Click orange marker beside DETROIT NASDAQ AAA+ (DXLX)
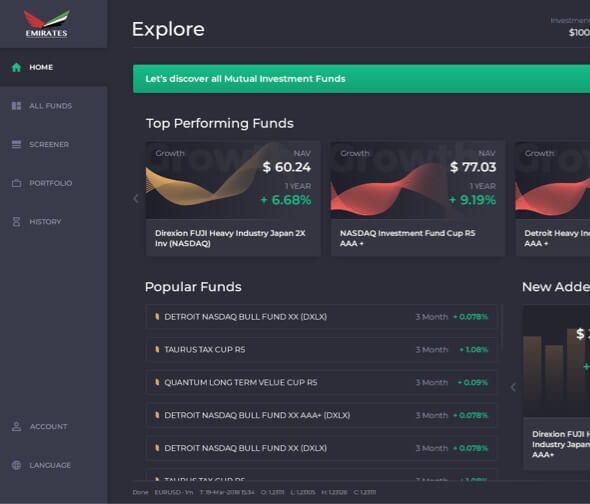 click(157, 415)
